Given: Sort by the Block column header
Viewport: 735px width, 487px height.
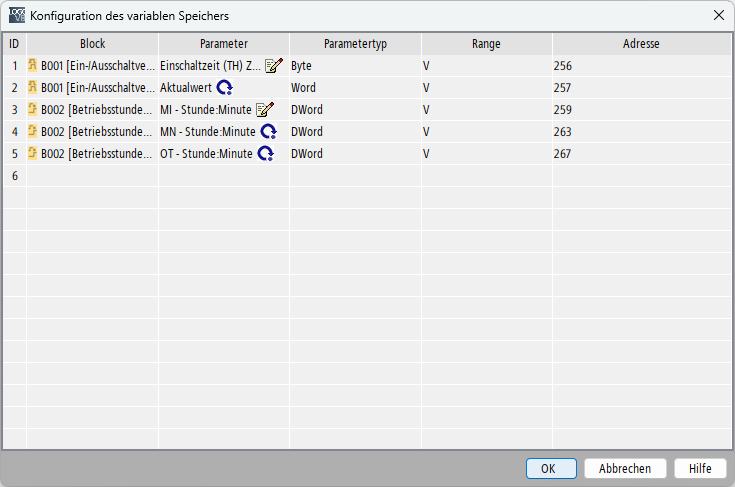Looking at the screenshot, I should 92,44.
